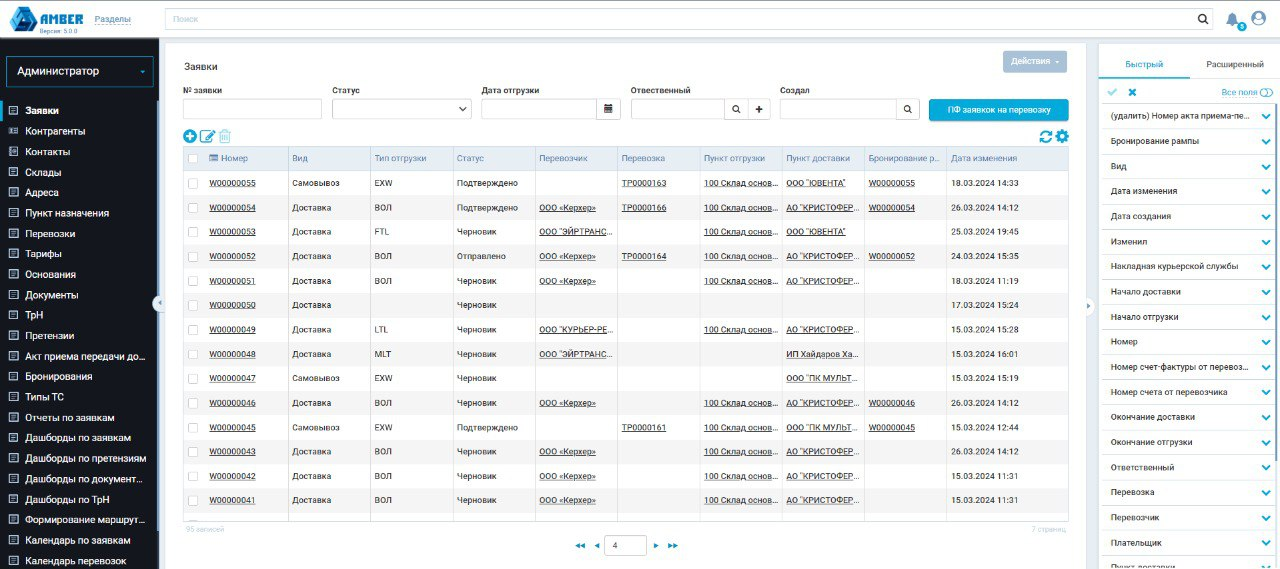Refresh the заявки table list
This screenshot has width=1280, height=569.
[x=1046, y=136]
